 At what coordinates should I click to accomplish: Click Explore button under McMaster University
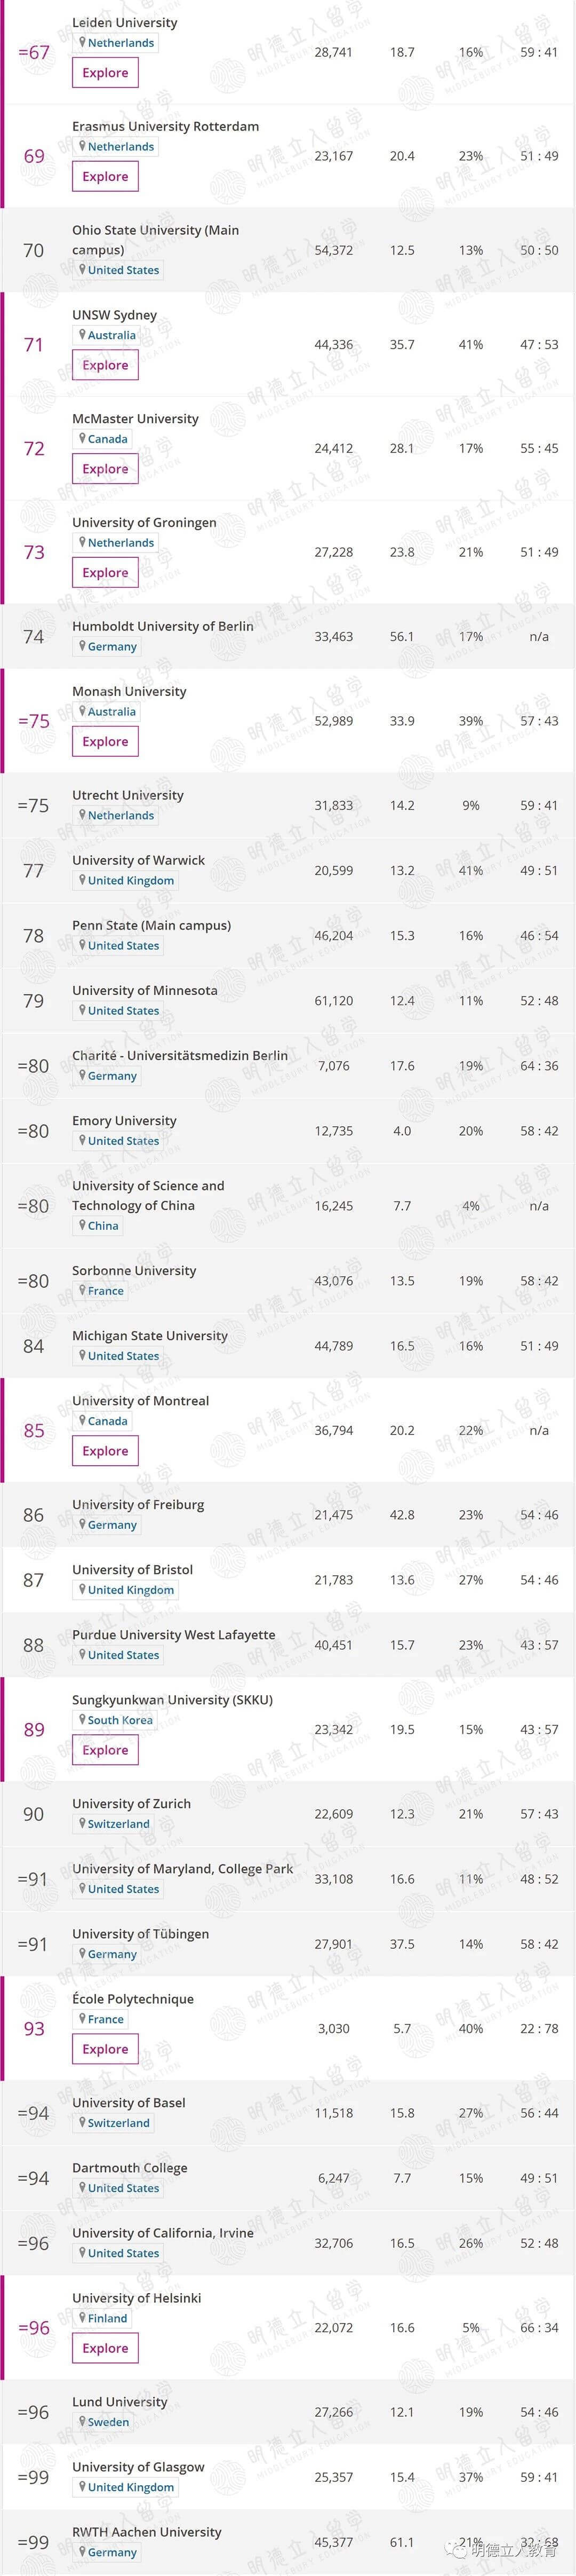tap(105, 470)
